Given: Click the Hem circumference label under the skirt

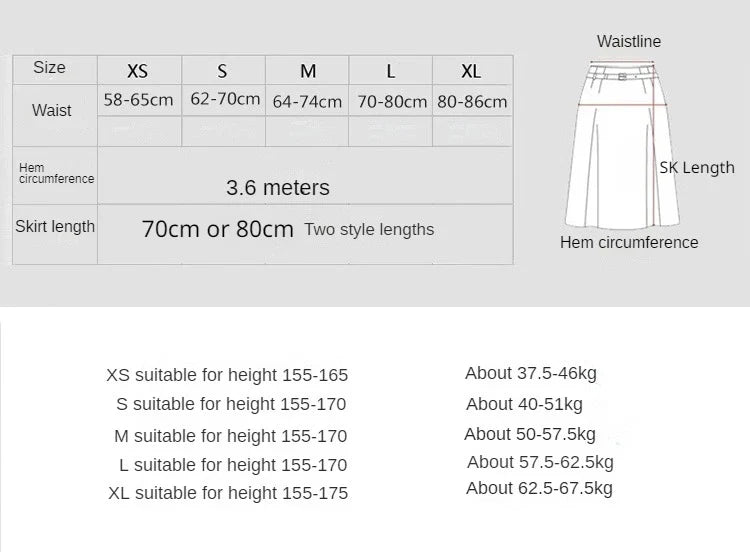Looking at the screenshot, I should pos(629,242).
